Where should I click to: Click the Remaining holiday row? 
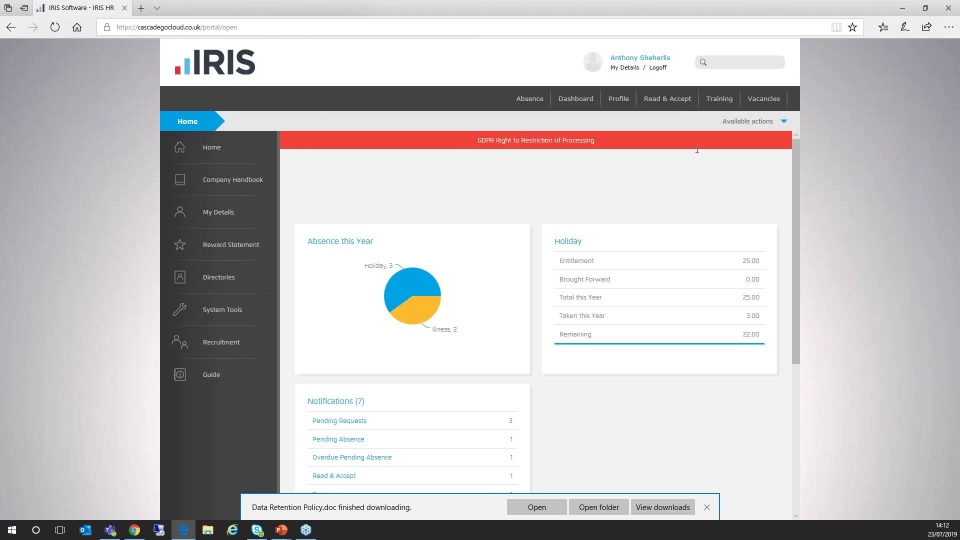point(659,334)
